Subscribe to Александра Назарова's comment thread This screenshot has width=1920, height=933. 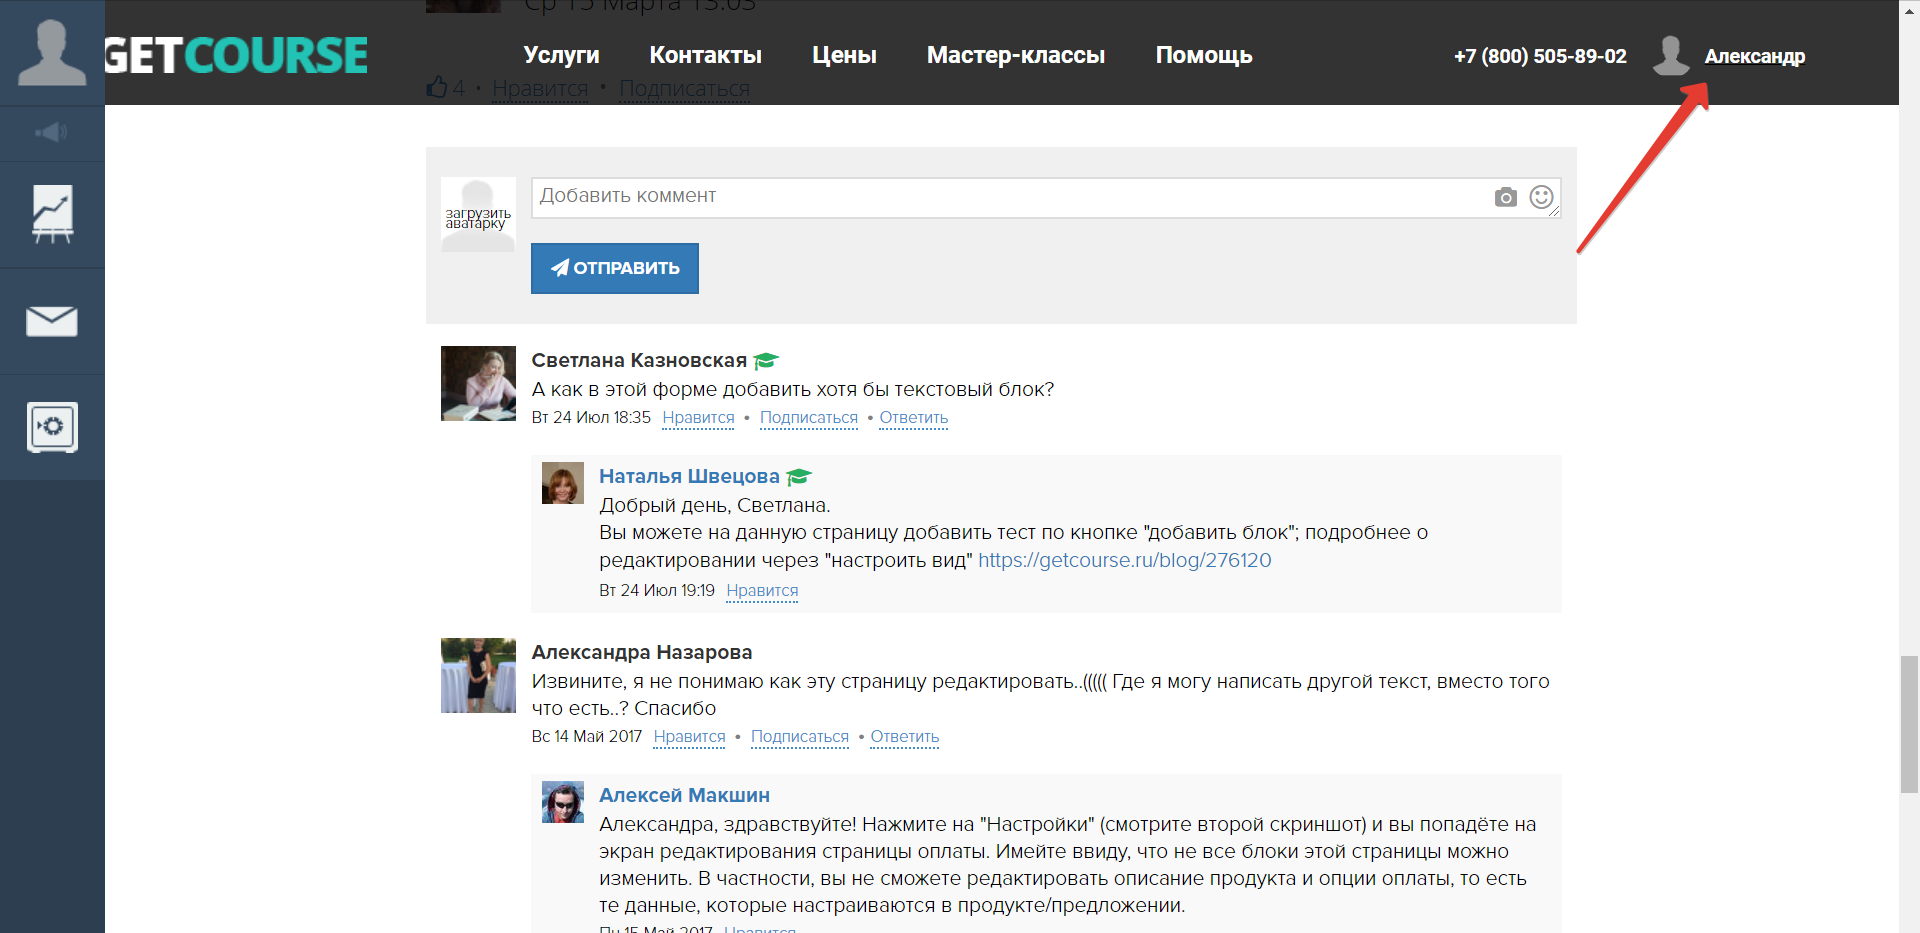799,737
